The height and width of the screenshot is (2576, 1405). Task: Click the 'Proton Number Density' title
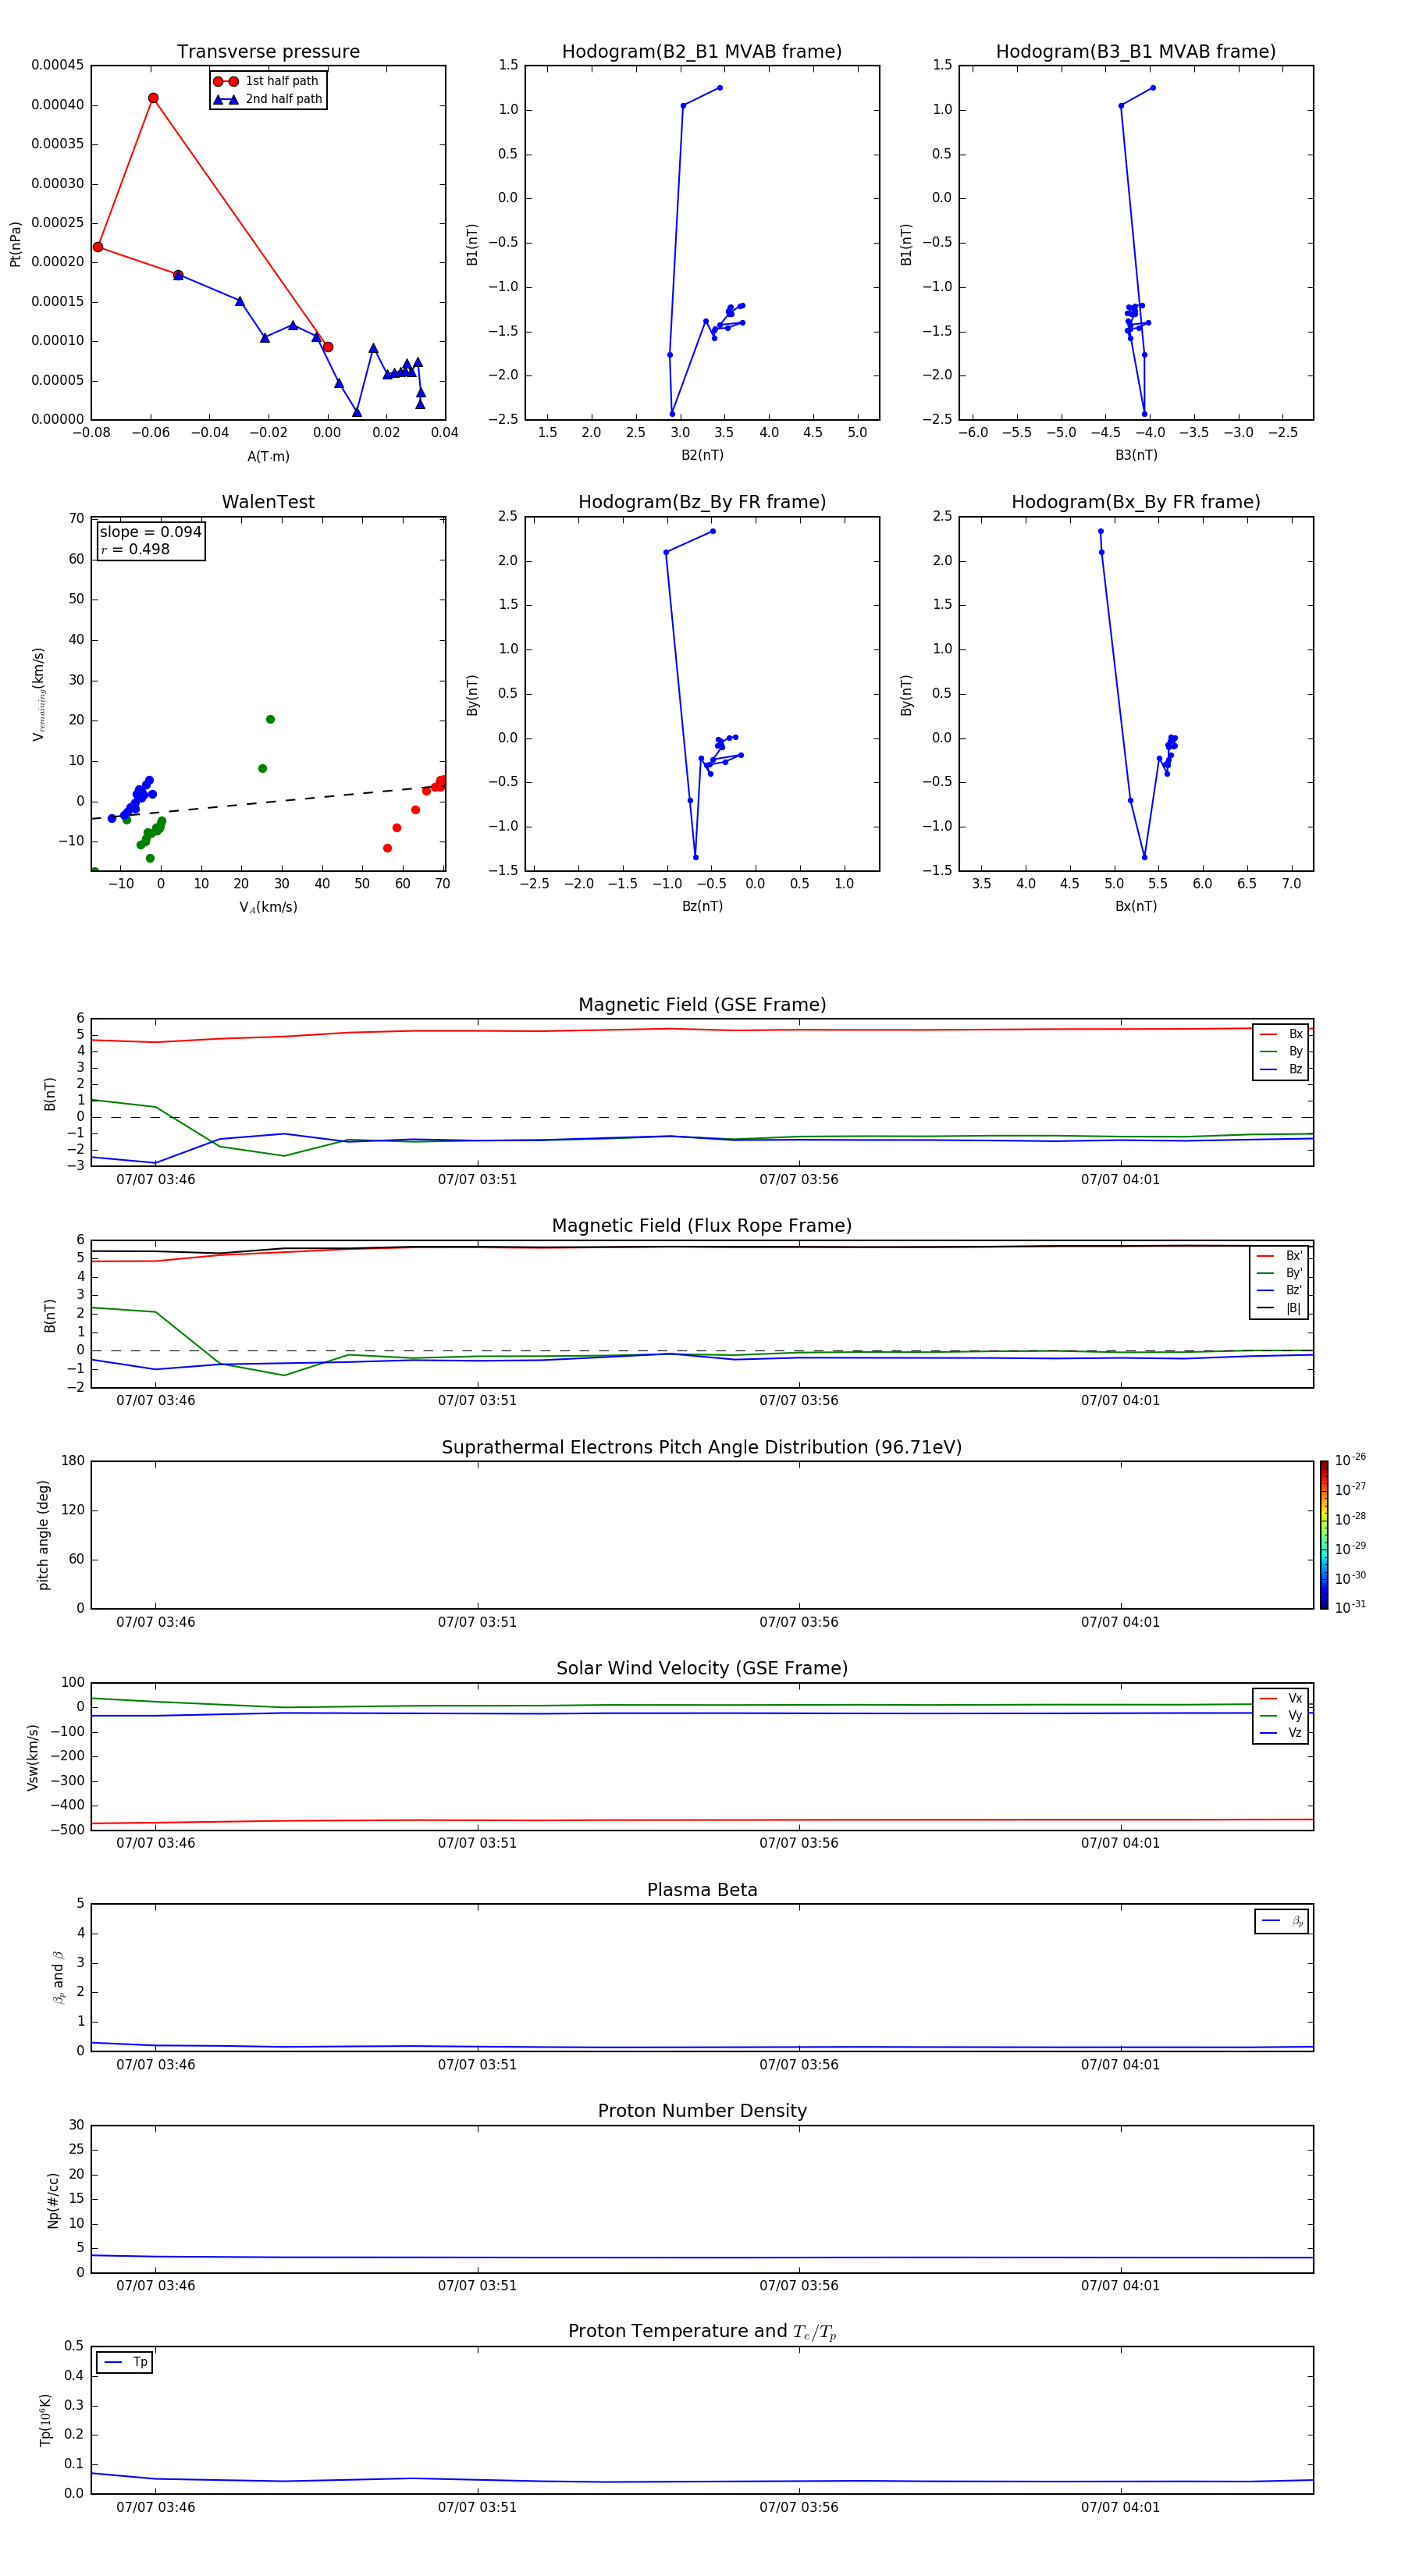pyautogui.click(x=702, y=2112)
